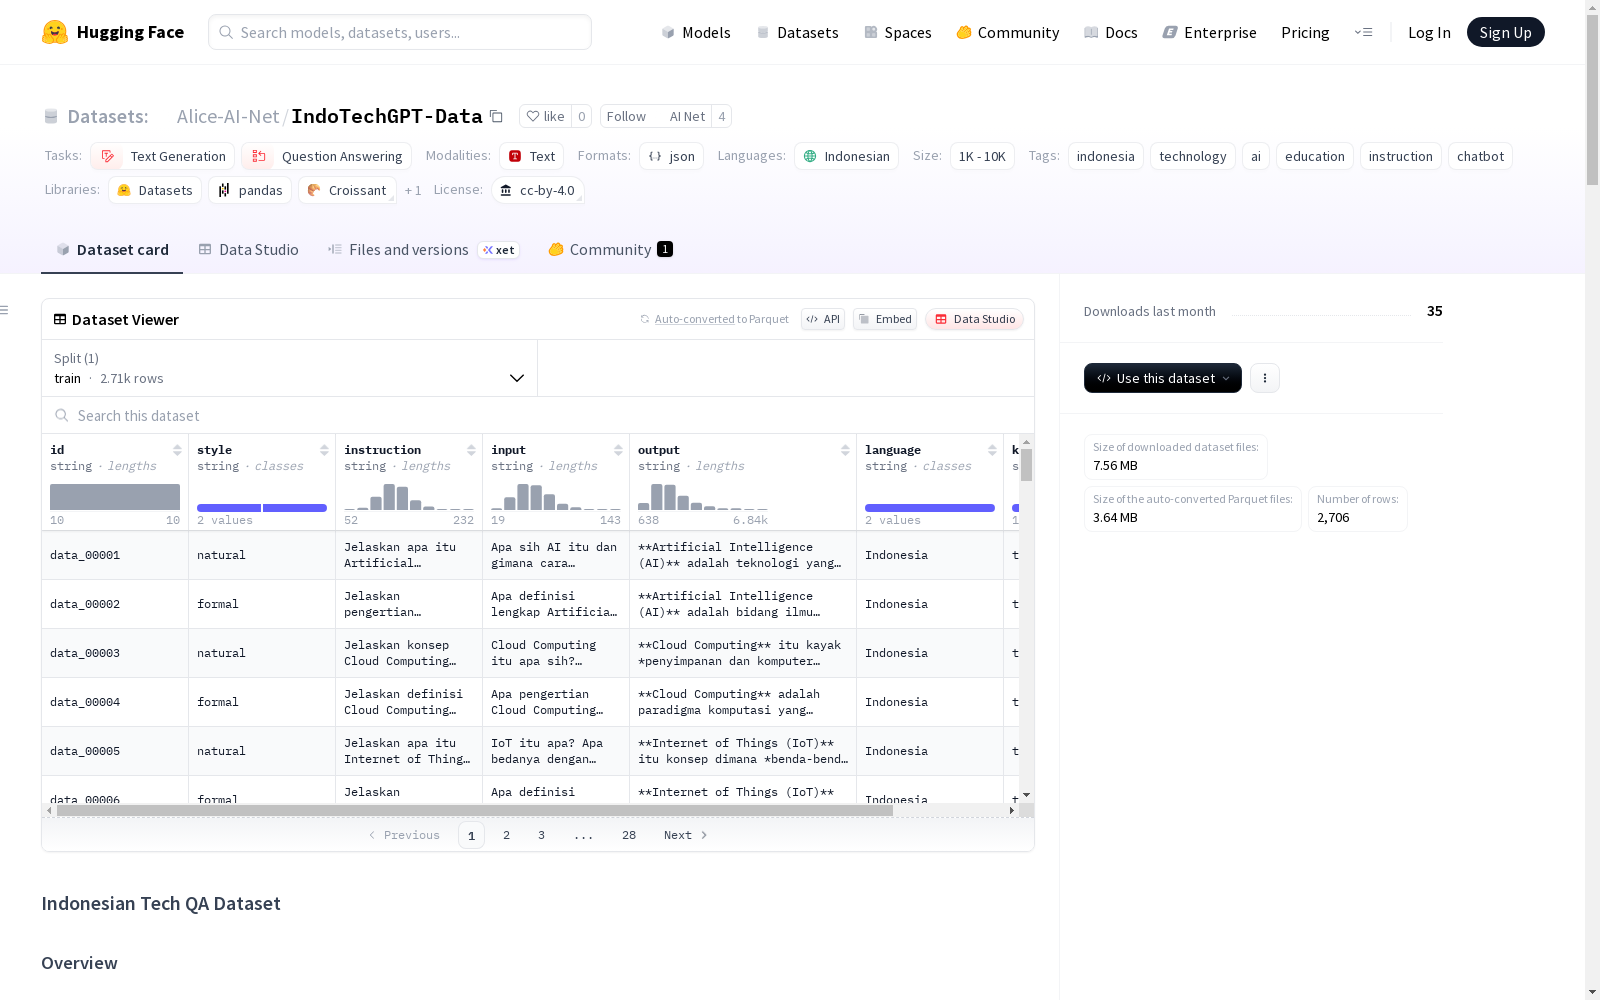Image resolution: width=1600 pixels, height=1000 pixels.
Task: Click the Text Generation task tag
Action: [163, 156]
